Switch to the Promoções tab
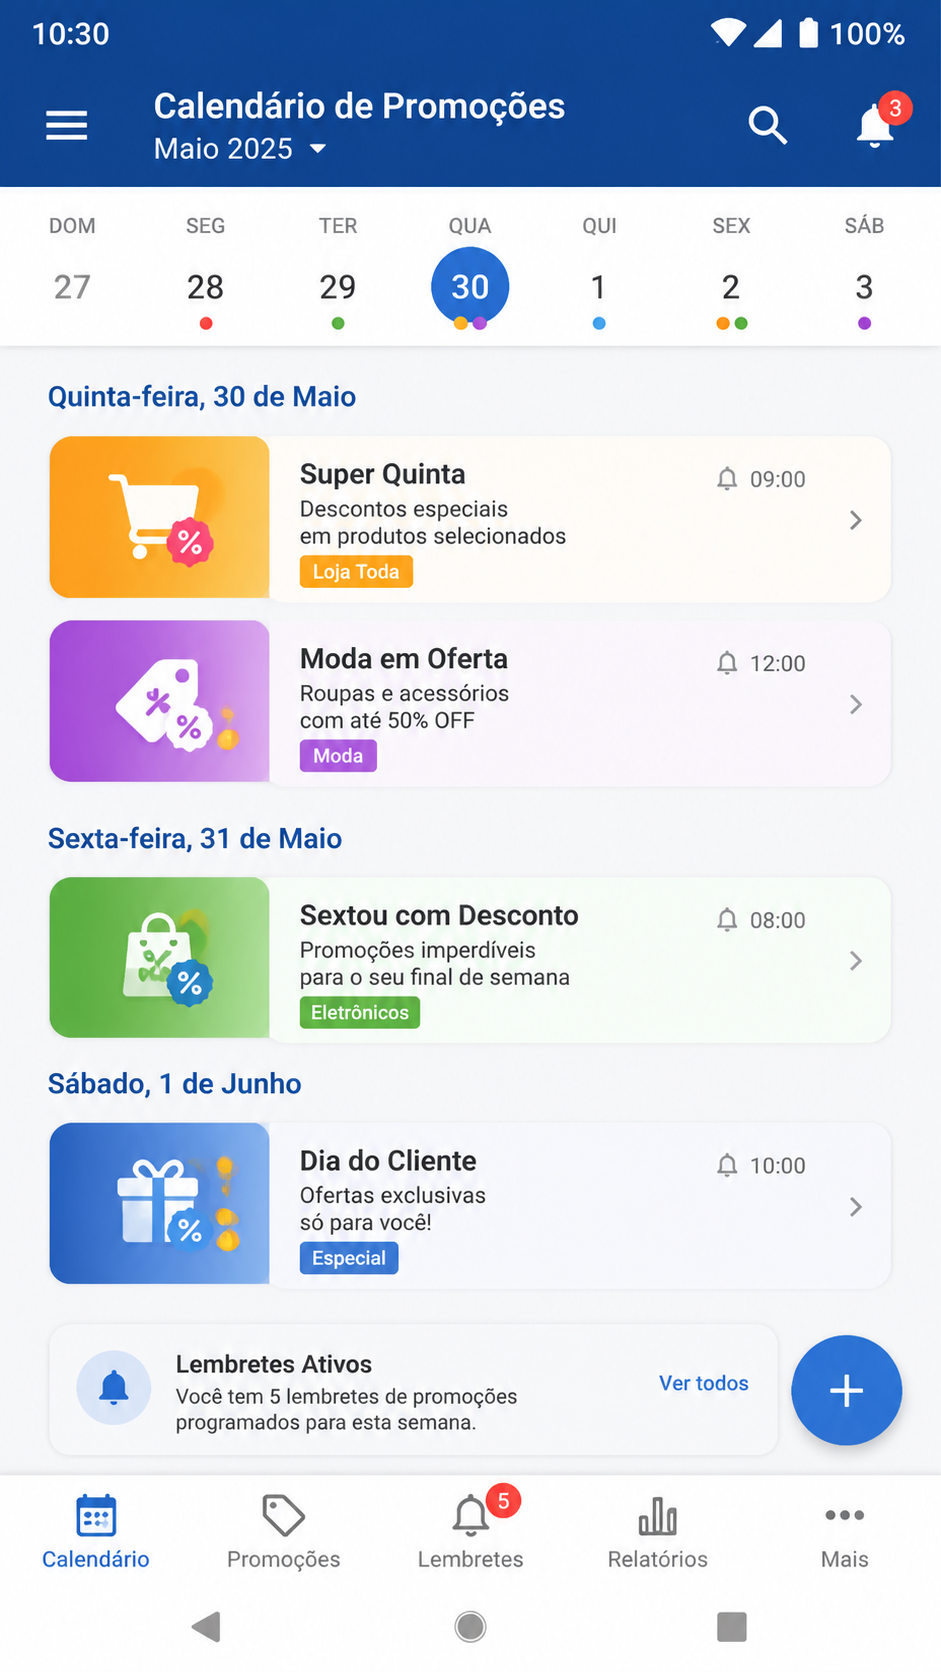 tap(283, 1532)
